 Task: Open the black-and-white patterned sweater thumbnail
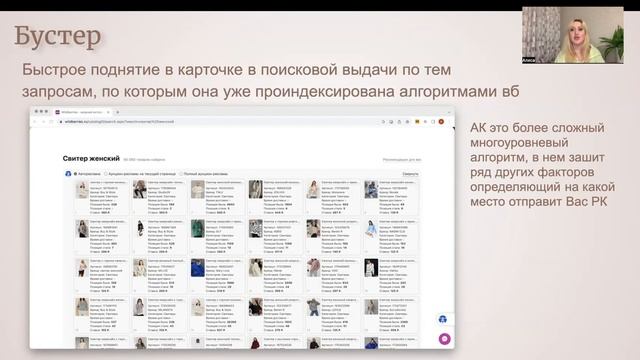click(x=256, y=229)
